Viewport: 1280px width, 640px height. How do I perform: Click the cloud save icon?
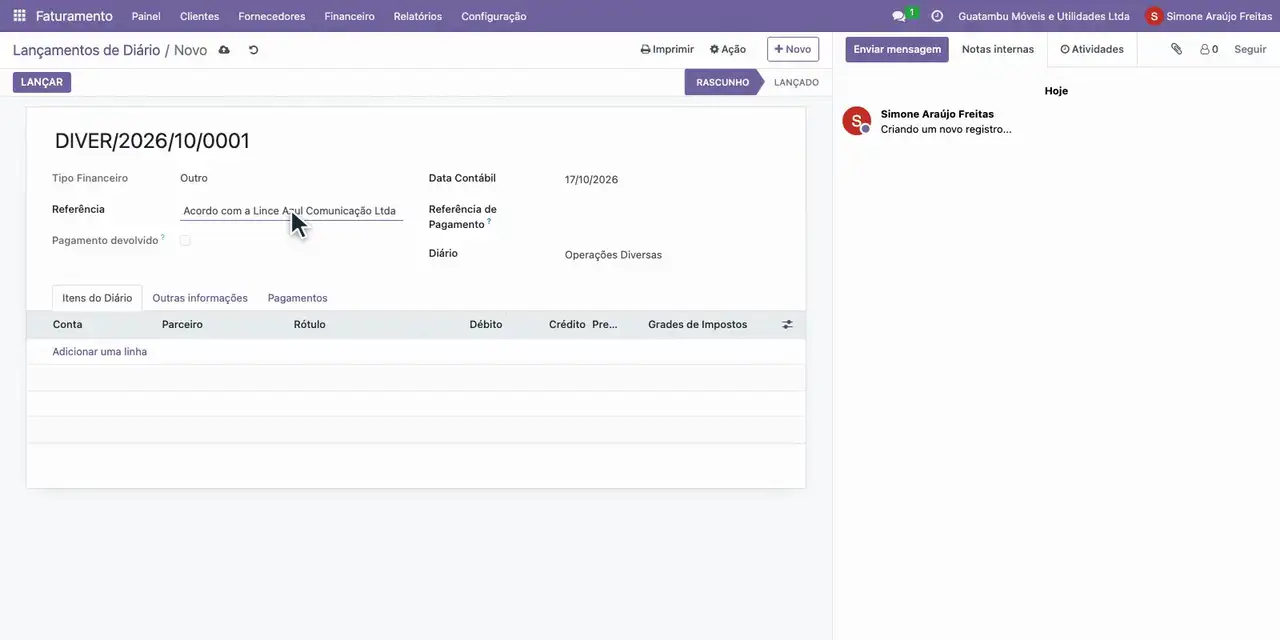224,50
